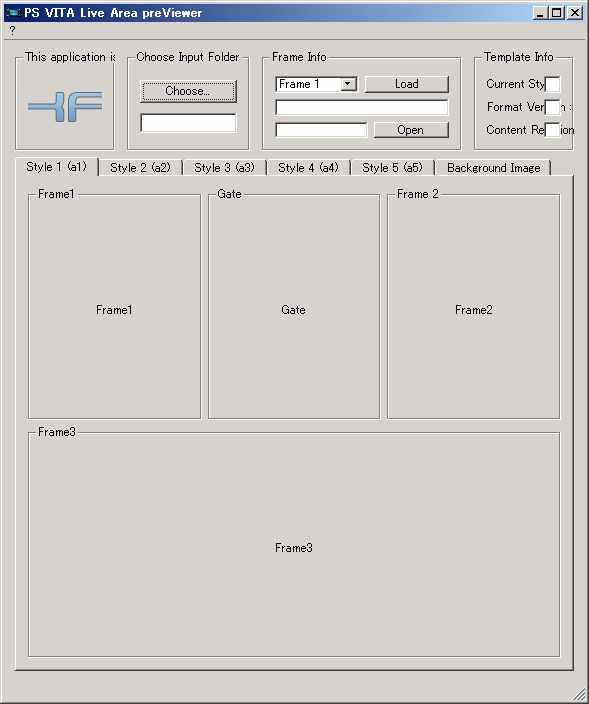Switch to the Style 5 (a5) tab

392,168
